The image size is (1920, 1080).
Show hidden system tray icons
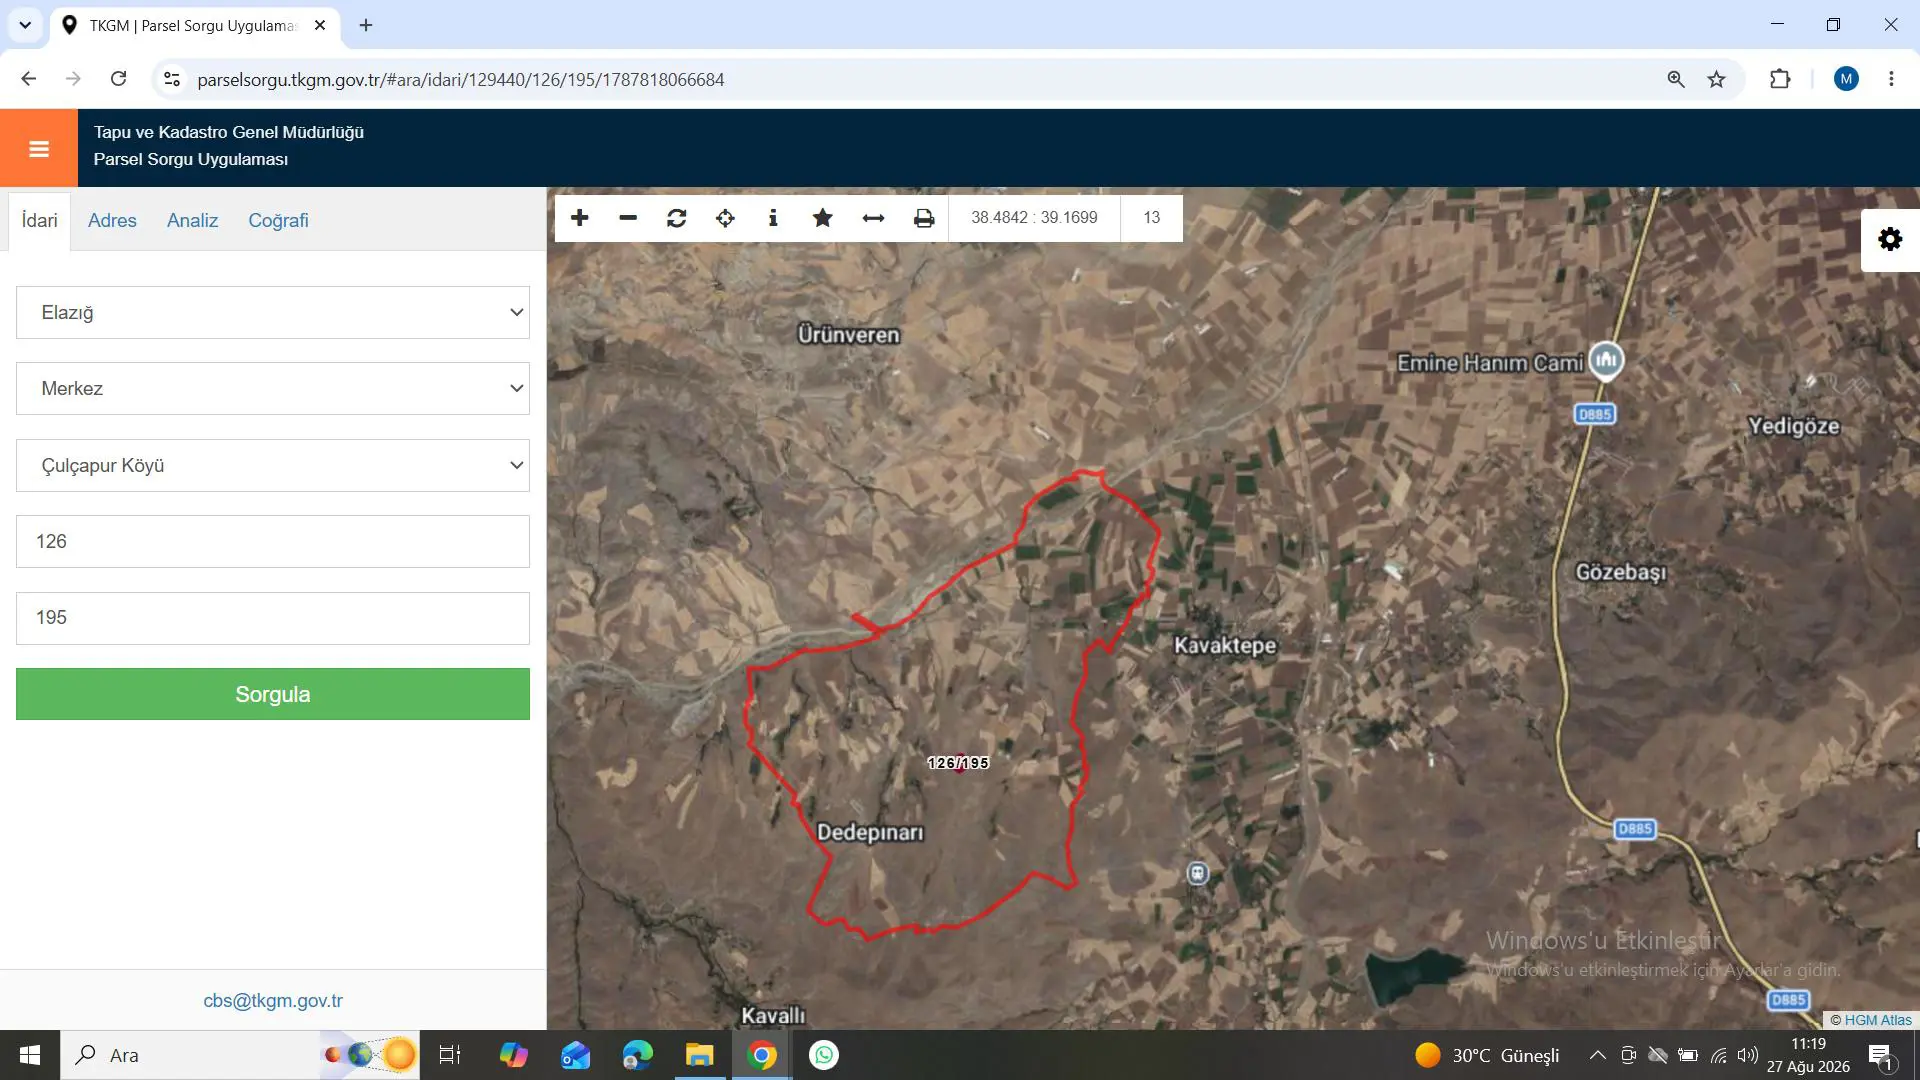[1598, 1055]
